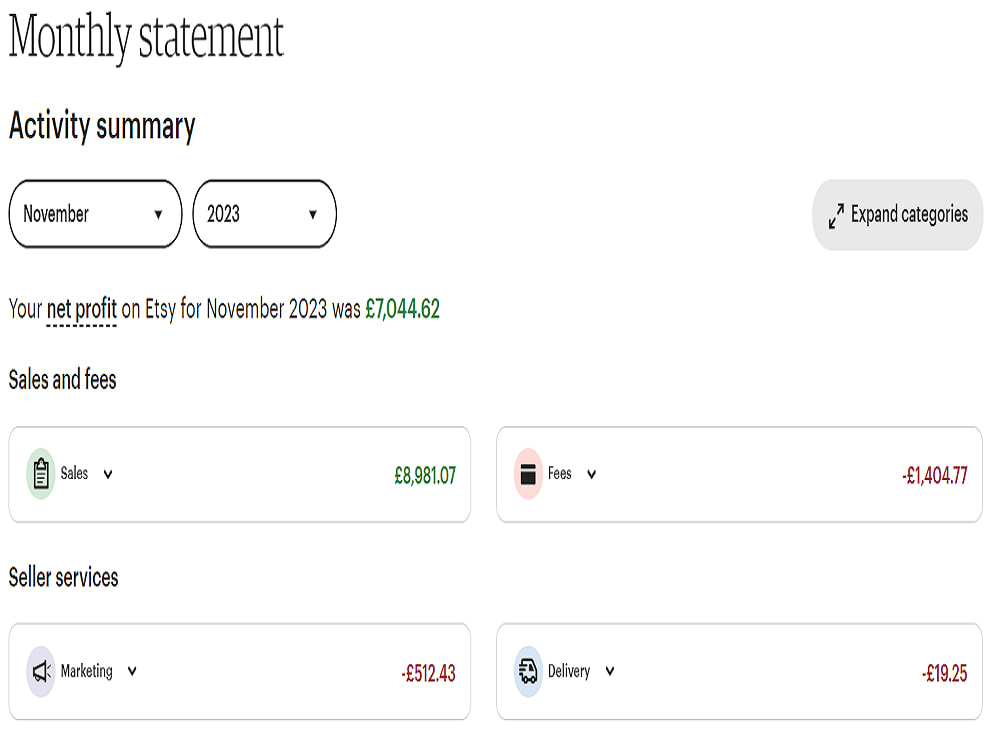This screenshot has width=1000, height=750.
Task: Expand the Marketing category chevron
Action: [132, 672]
